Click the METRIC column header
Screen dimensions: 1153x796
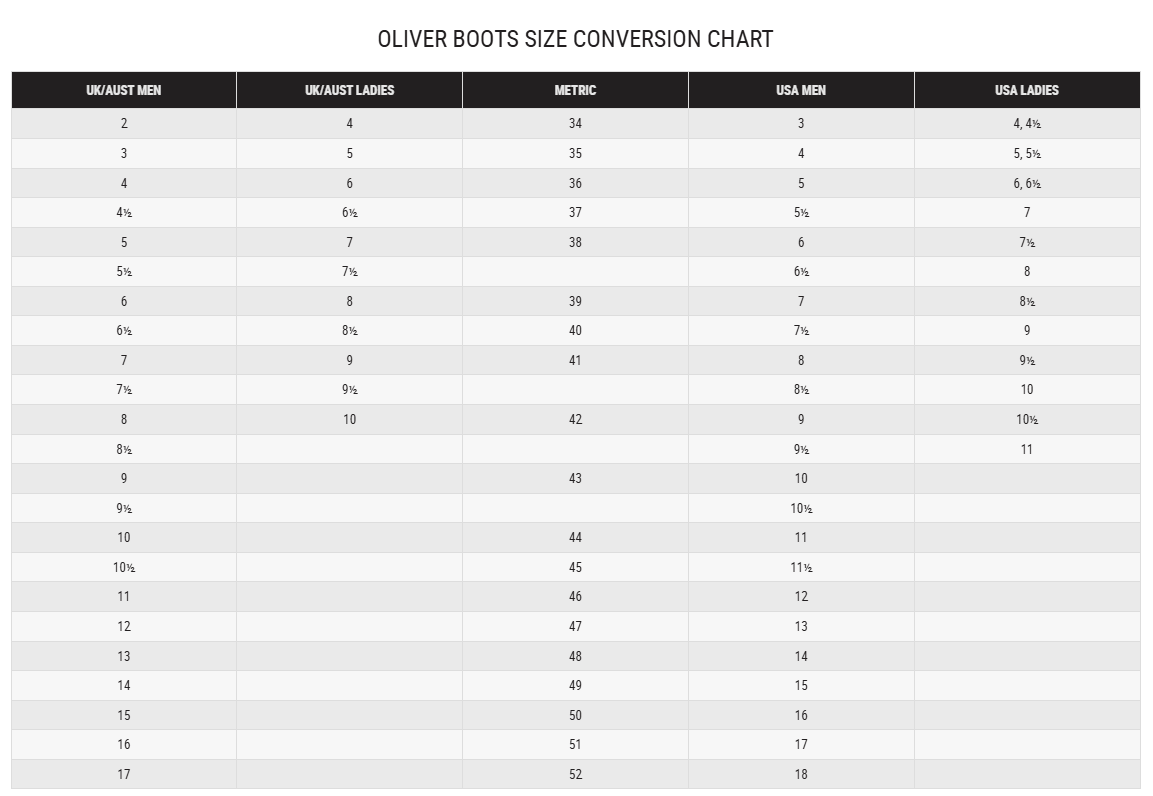click(x=575, y=90)
